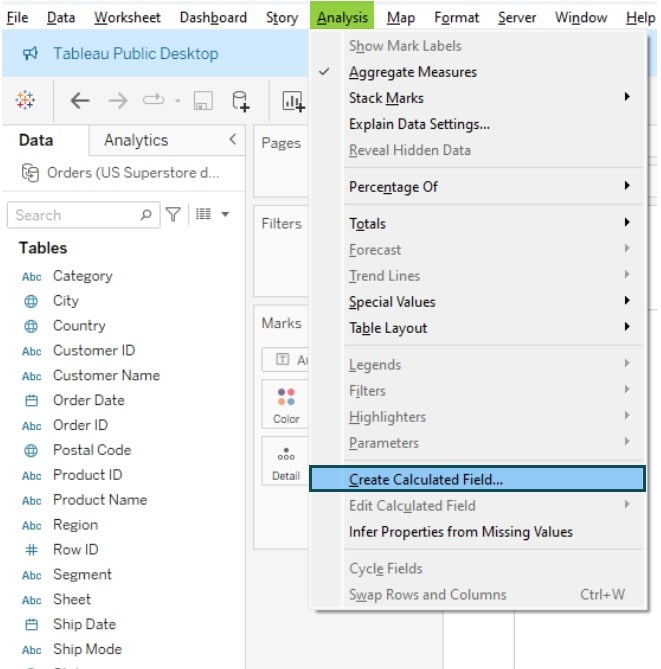
Task: Click the Abc icon next to Category
Action: point(32,277)
